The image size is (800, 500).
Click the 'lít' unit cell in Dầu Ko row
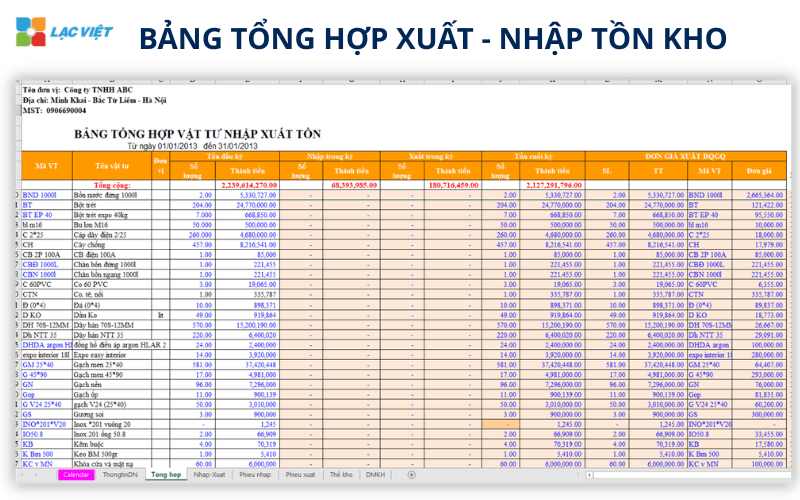(x=160, y=315)
